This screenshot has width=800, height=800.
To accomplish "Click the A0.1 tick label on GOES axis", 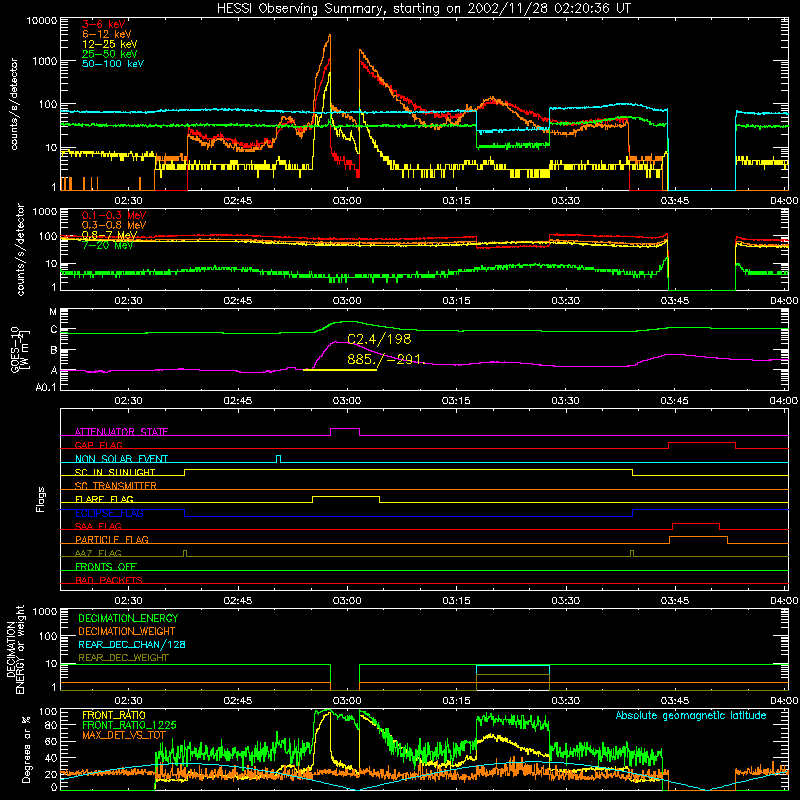I will [x=46, y=387].
